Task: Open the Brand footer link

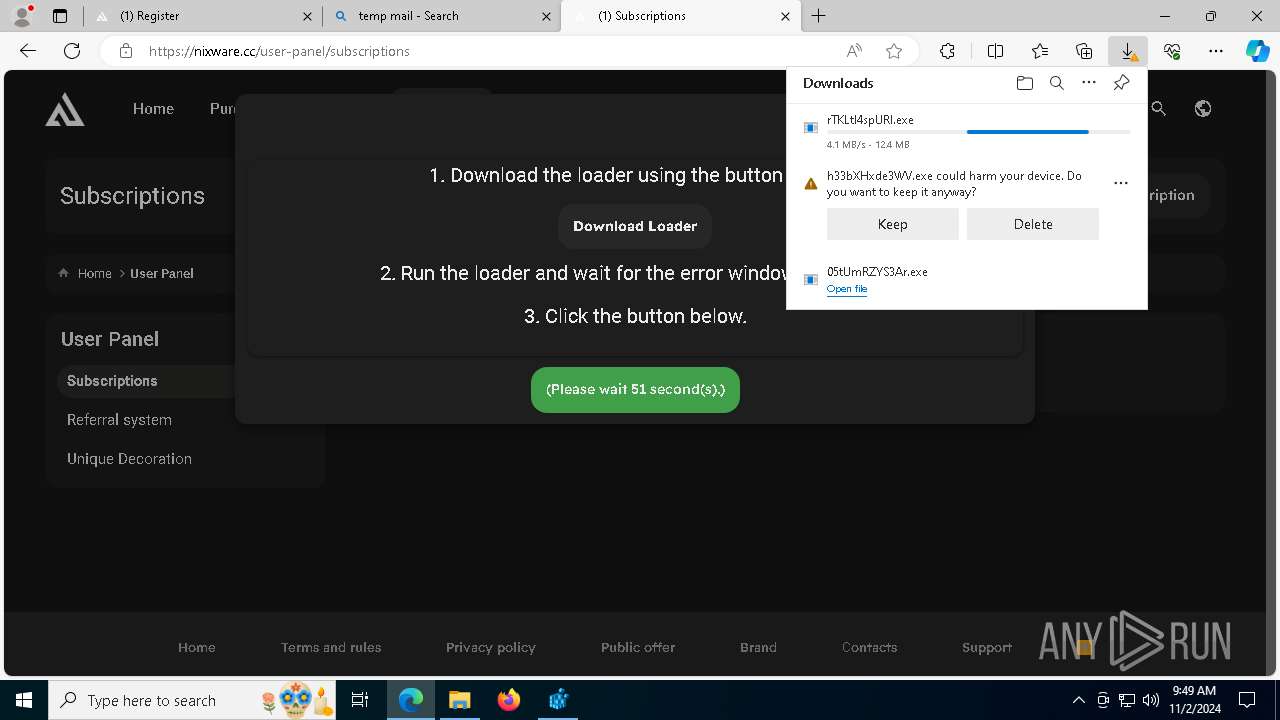Action: [x=758, y=647]
